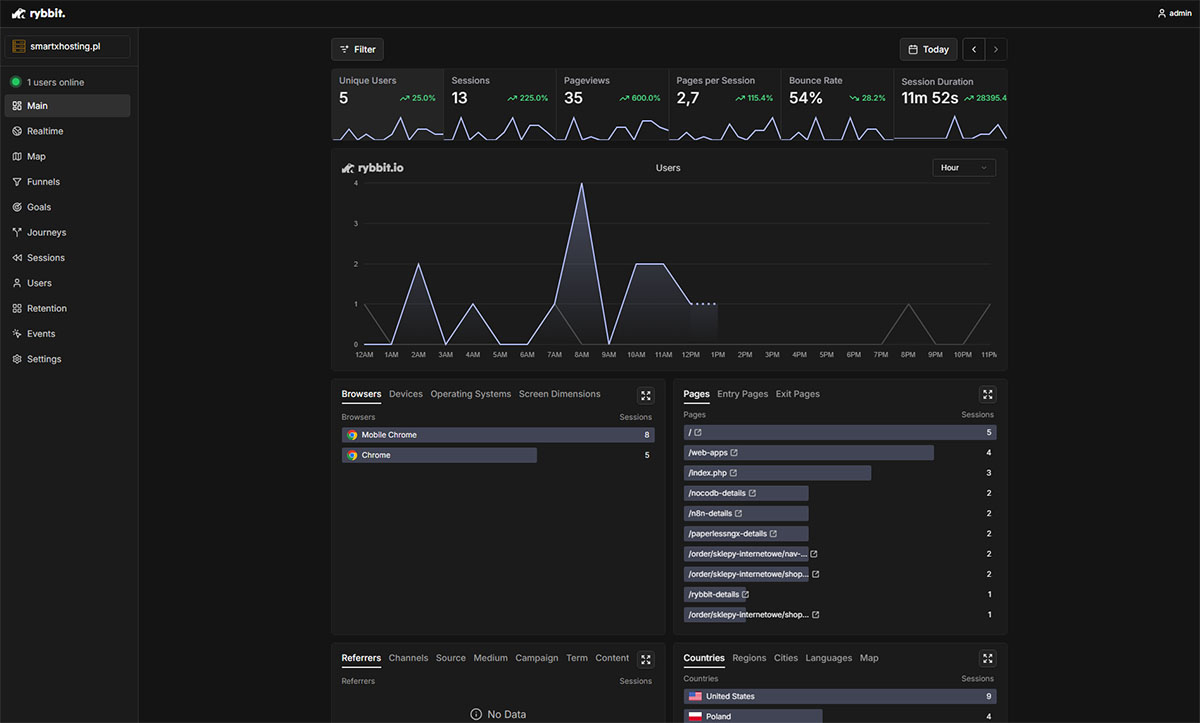Open the smartxhosting.pl site selector
Viewport: 1200px width, 723px height.
68,46
